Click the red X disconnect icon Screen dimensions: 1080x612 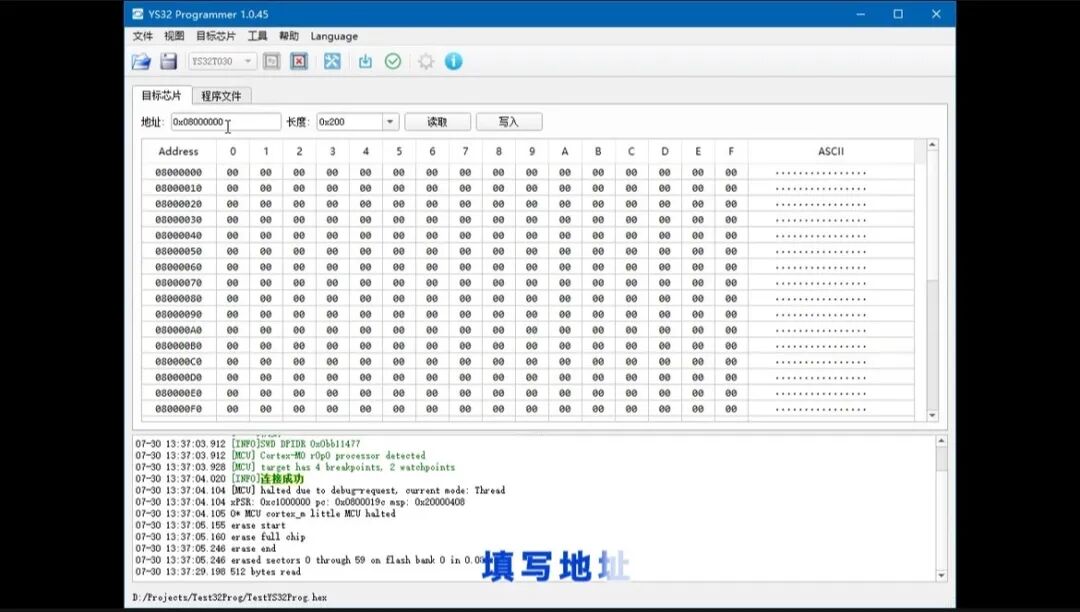299,61
